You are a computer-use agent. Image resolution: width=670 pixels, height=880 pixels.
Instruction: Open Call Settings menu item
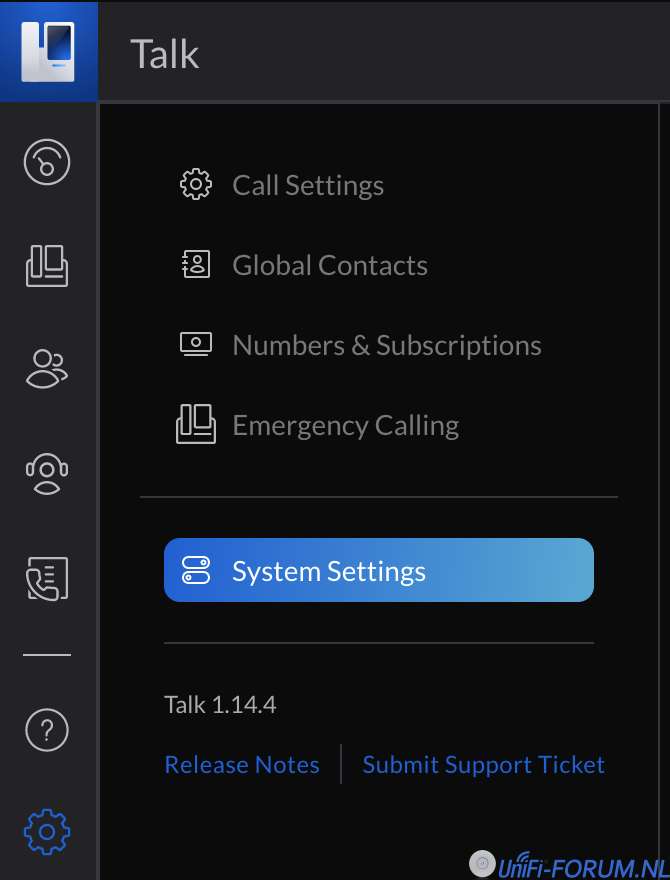point(308,185)
